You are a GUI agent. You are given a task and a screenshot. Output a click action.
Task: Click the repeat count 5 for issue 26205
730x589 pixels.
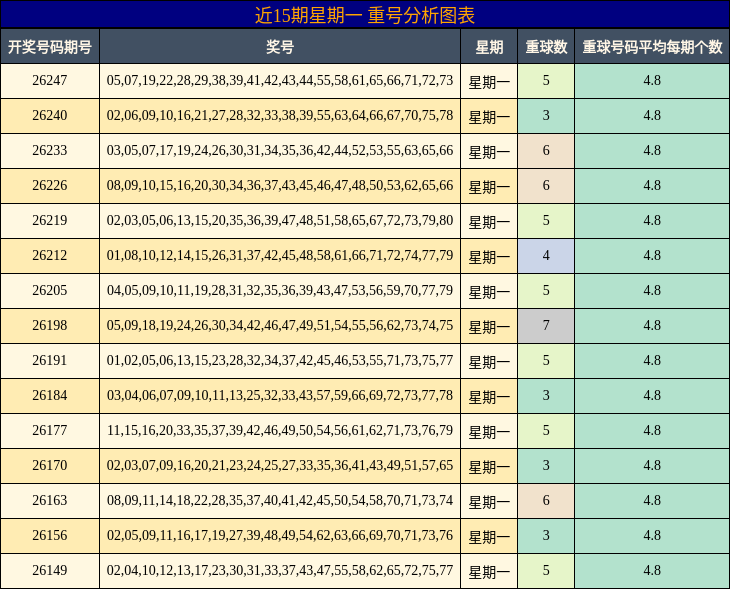coord(546,291)
